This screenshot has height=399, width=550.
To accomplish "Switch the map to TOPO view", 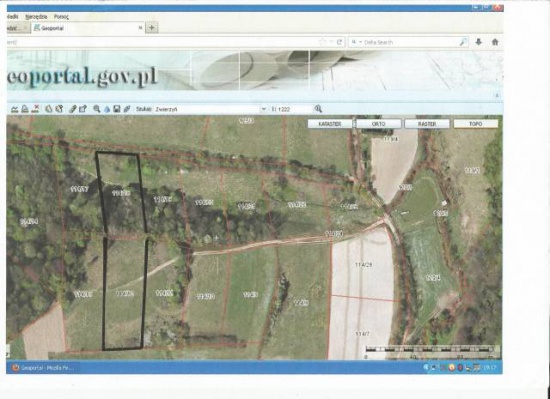I will 476,124.
